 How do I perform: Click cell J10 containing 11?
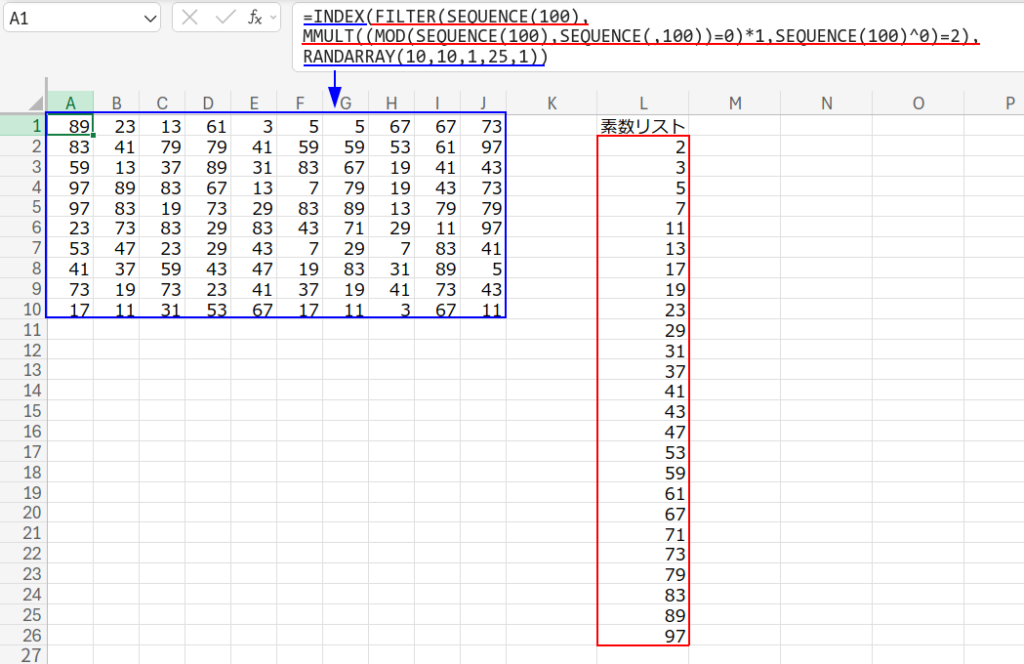click(x=483, y=309)
